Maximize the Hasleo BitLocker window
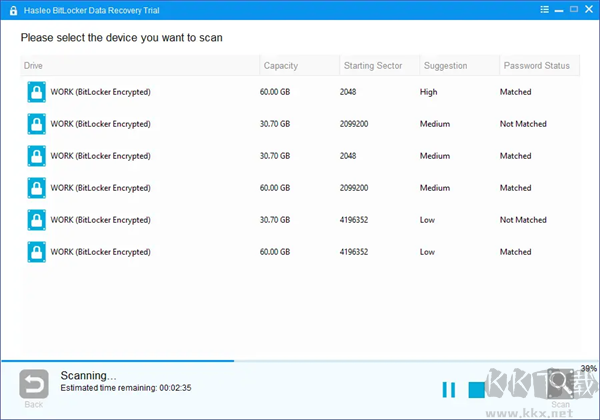Screen dimensions: 600x420 click(574, 9)
